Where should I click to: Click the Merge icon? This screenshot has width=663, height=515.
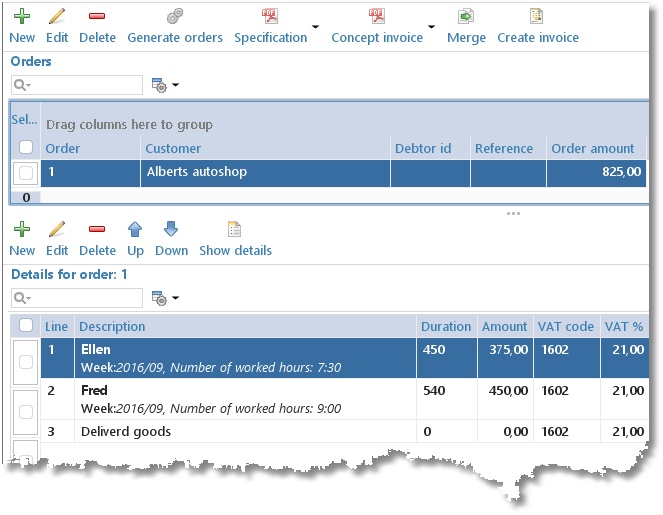pyautogui.click(x=466, y=16)
